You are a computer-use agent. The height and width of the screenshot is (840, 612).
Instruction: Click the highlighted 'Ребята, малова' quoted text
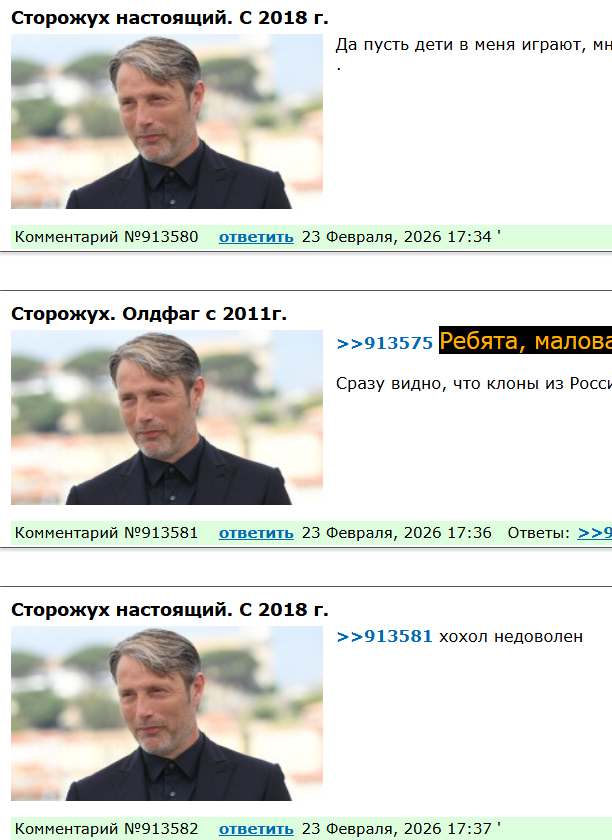(525, 341)
